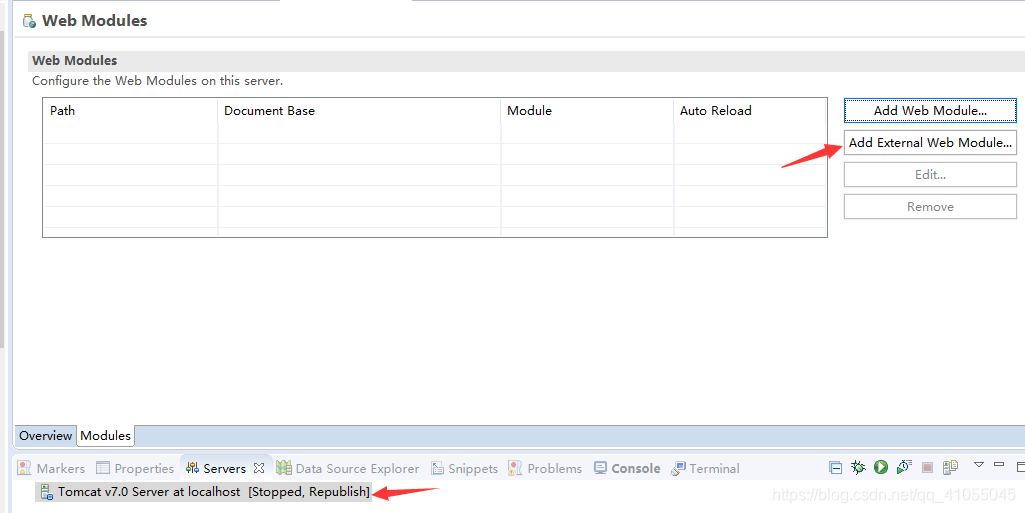Click the Servers tab icon
The image size is (1025, 513).
tap(192, 468)
